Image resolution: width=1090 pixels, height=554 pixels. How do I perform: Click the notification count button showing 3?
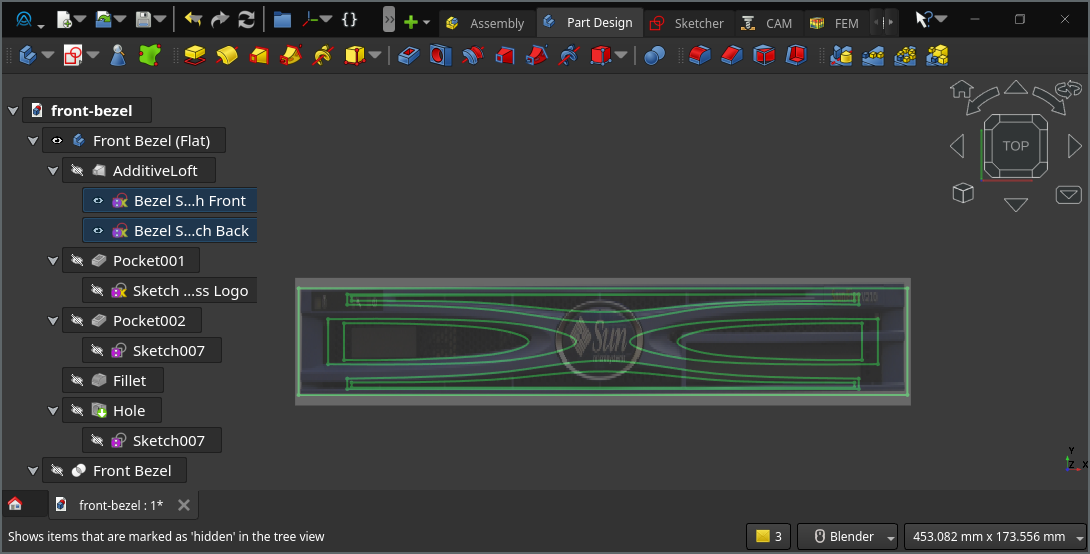click(768, 536)
